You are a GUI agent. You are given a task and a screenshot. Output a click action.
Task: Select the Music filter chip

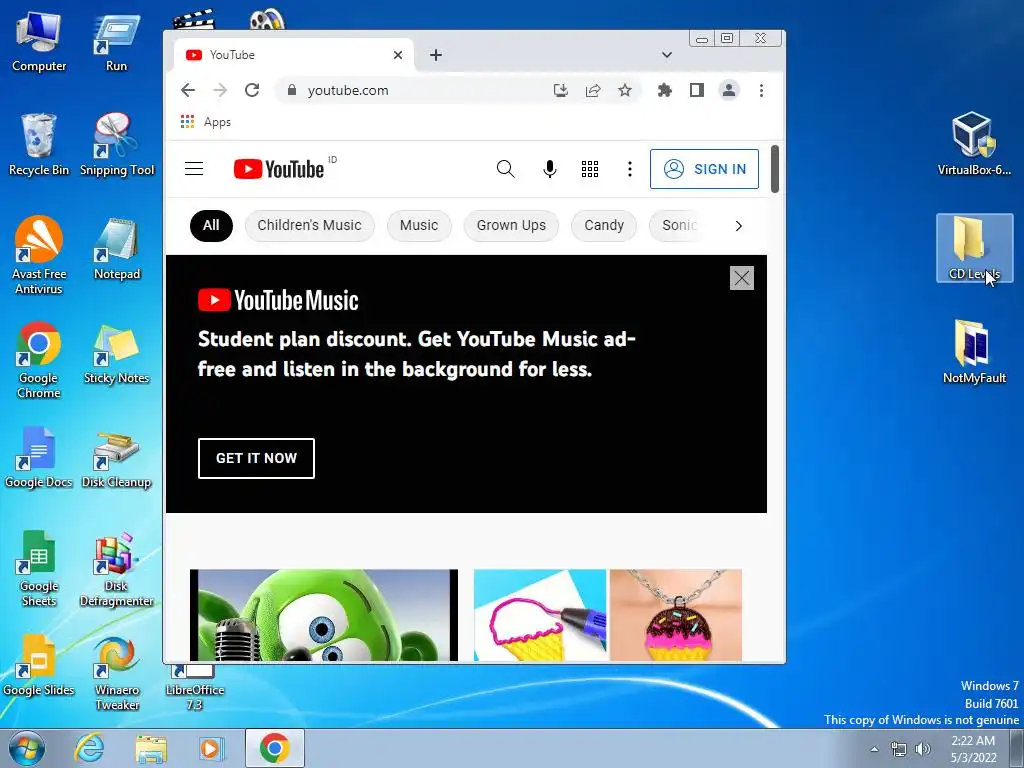pos(419,226)
